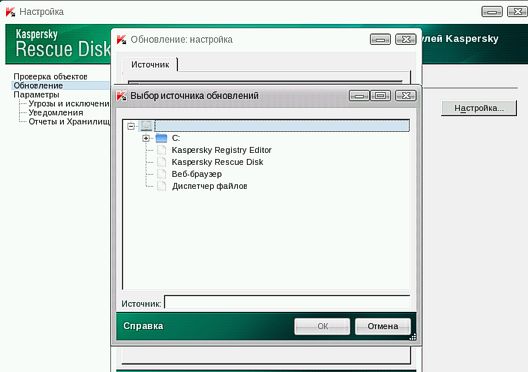Click the blue C: folder icon
Image resolution: width=528 pixels, height=372 pixels.
click(x=161, y=138)
